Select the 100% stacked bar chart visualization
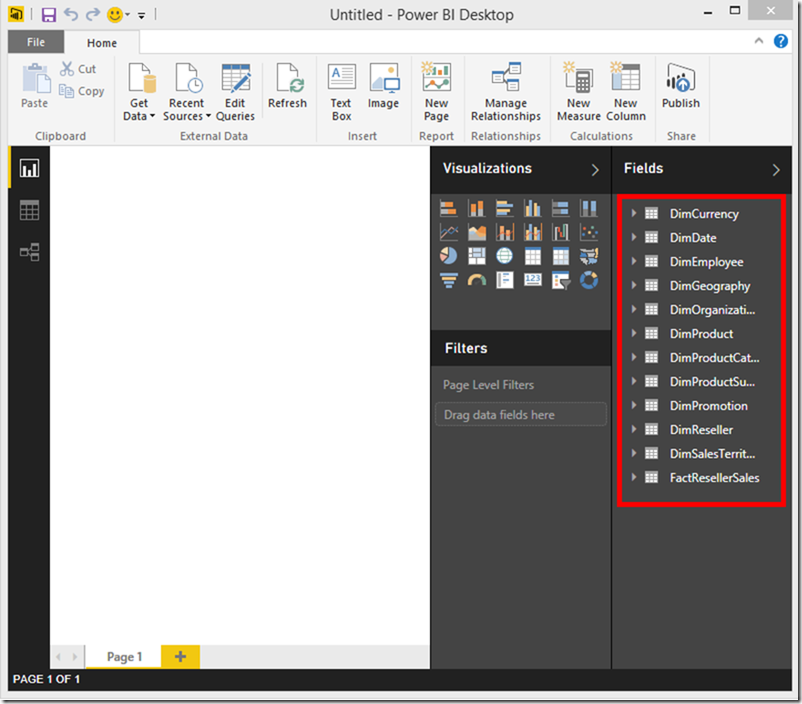 (561, 208)
